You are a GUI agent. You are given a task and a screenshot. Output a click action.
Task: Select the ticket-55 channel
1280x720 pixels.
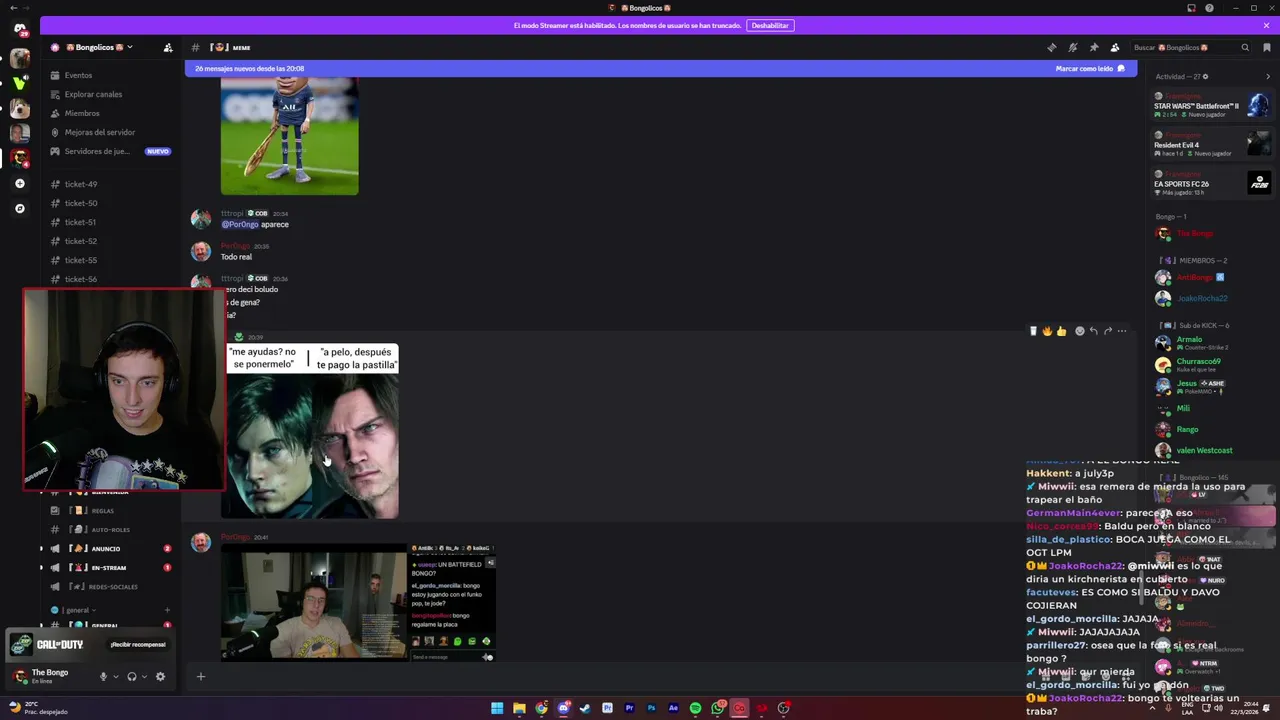(110, 260)
